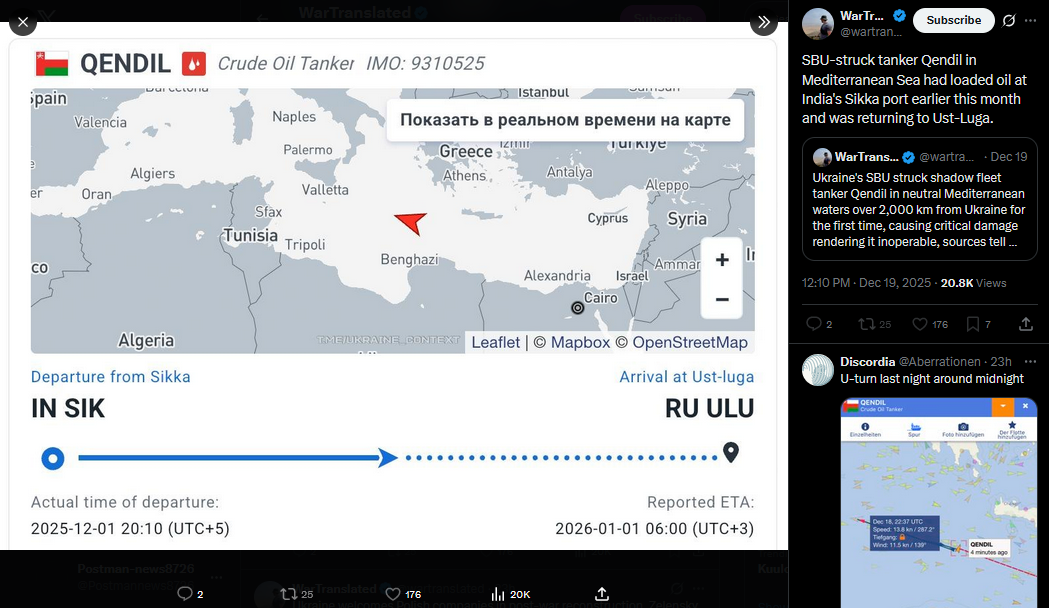The image size is (1049, 608).
Task: View analytics icon showing 20K
Action: pyautogui.click(x=498, y=594)
